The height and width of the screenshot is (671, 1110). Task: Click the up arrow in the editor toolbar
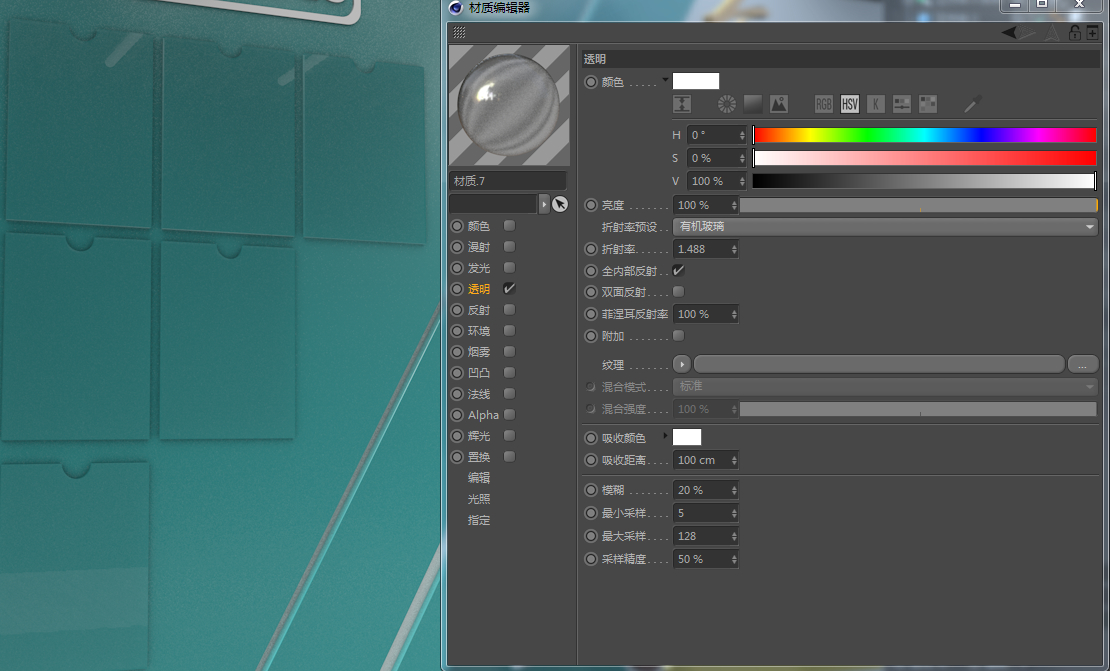1053,33
